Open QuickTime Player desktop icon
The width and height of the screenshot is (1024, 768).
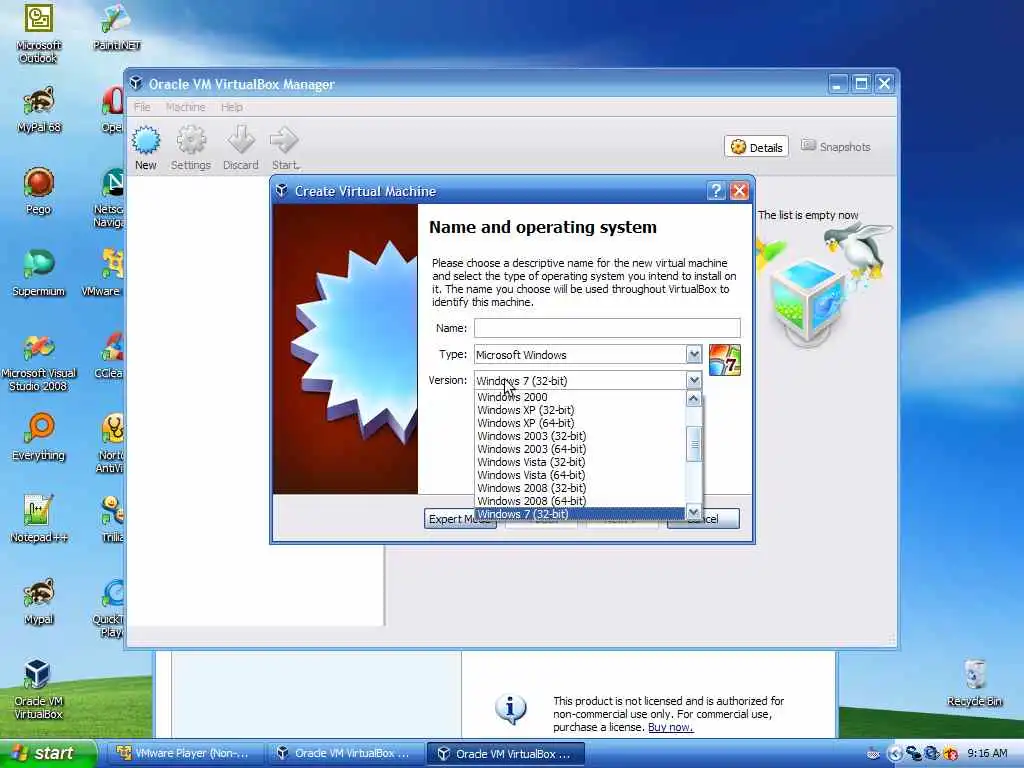pyautogui.click(x=110, y=607)
